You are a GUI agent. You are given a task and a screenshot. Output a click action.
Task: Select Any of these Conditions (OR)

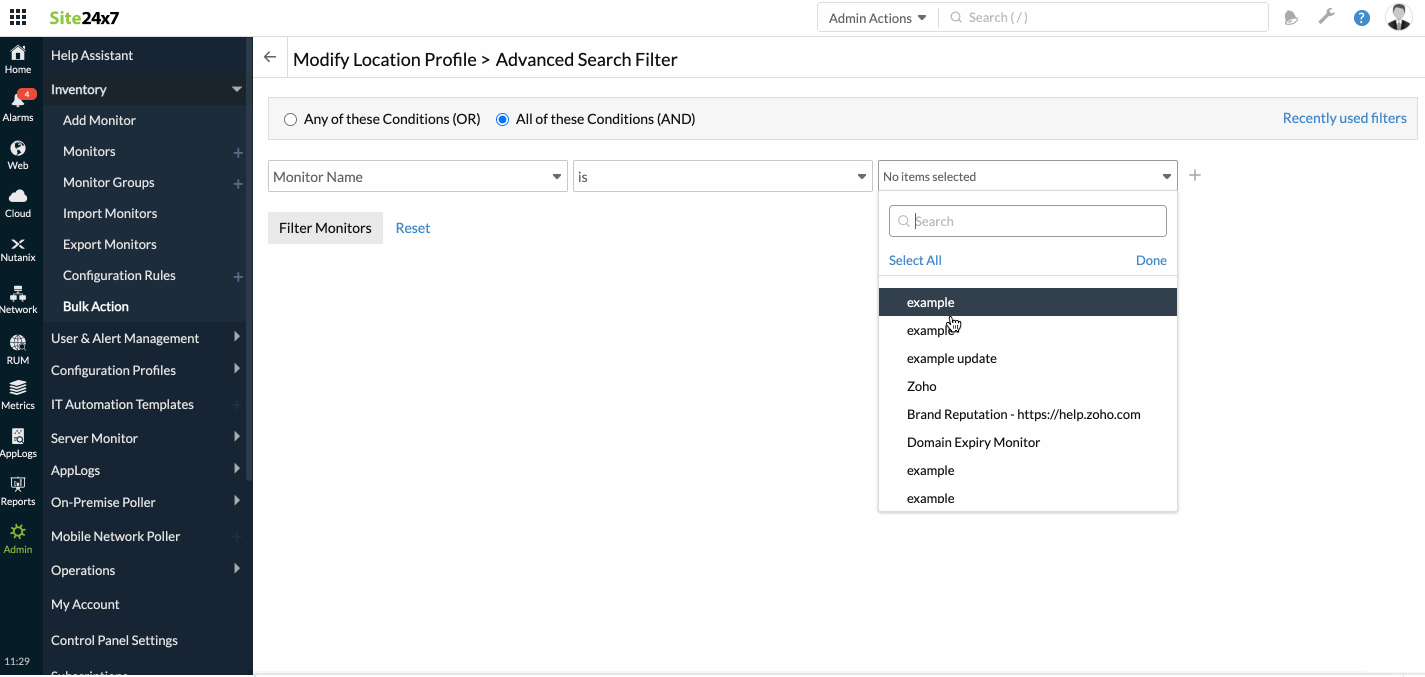[291, 119]
